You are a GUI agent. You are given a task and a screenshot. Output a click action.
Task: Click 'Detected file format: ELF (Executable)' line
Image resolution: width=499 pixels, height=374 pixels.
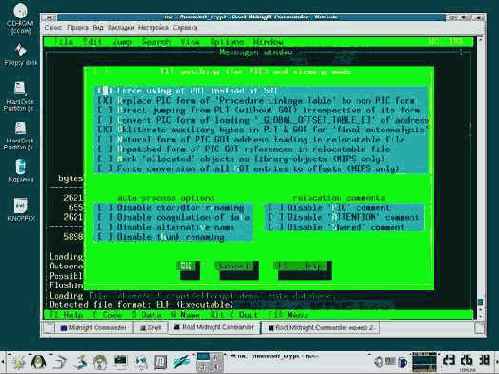141,305
